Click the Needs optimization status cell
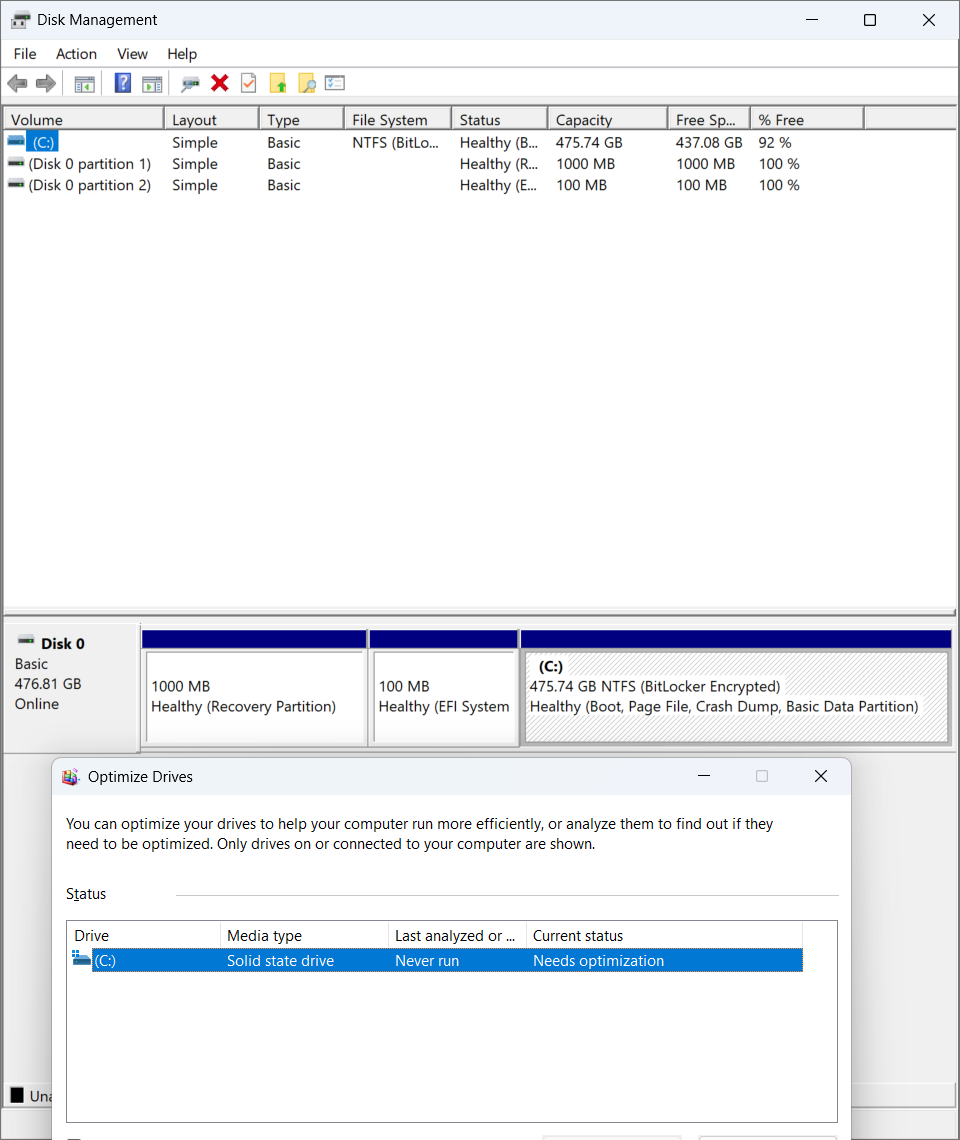The height and width of the screenshot is (1140, 960). [599, 960]
